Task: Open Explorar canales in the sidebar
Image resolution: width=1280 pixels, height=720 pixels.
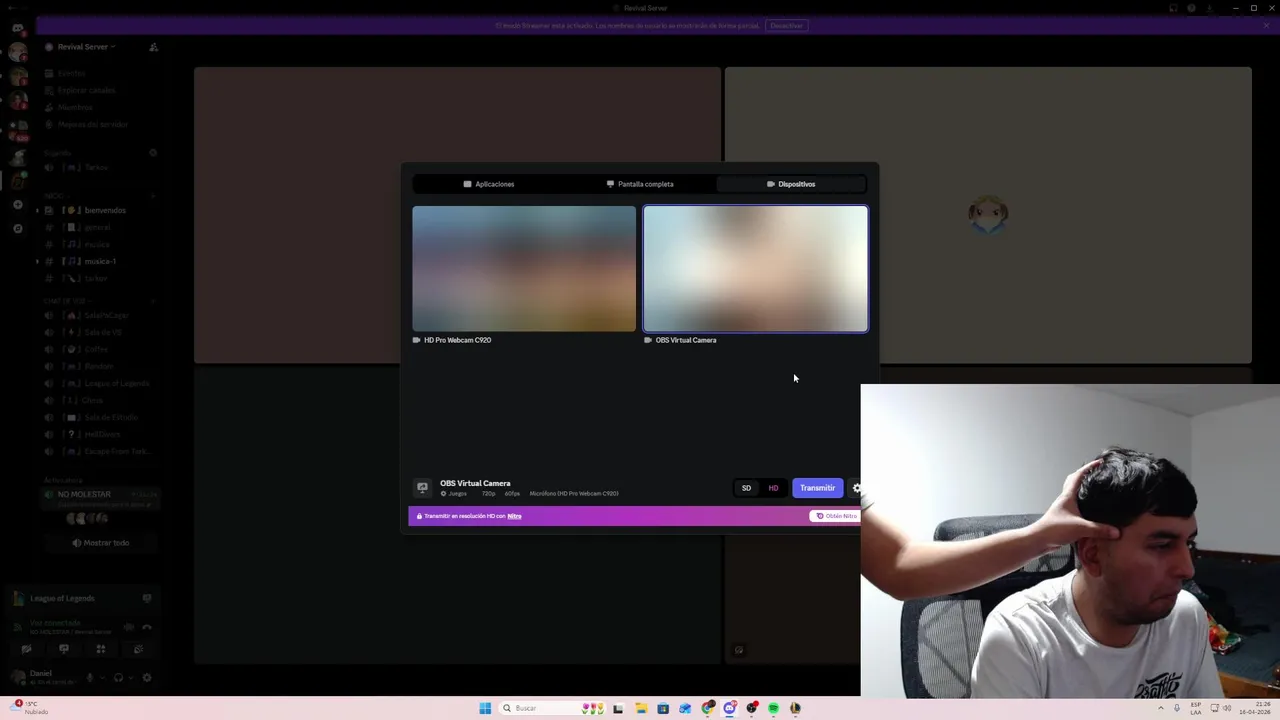Action: click(86, 90)
